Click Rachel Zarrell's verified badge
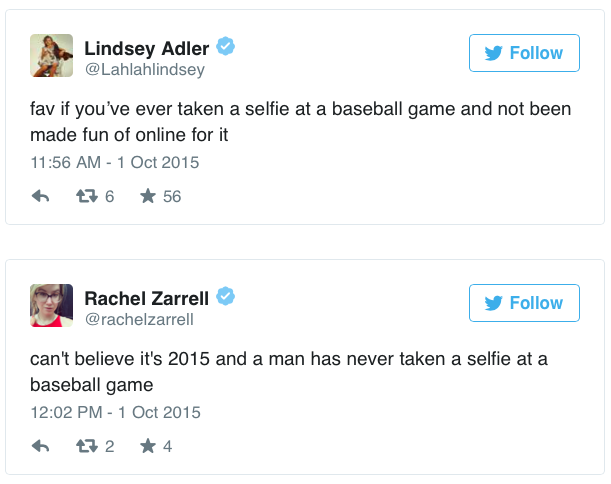The image size is (611, 484). click(227, 296)
